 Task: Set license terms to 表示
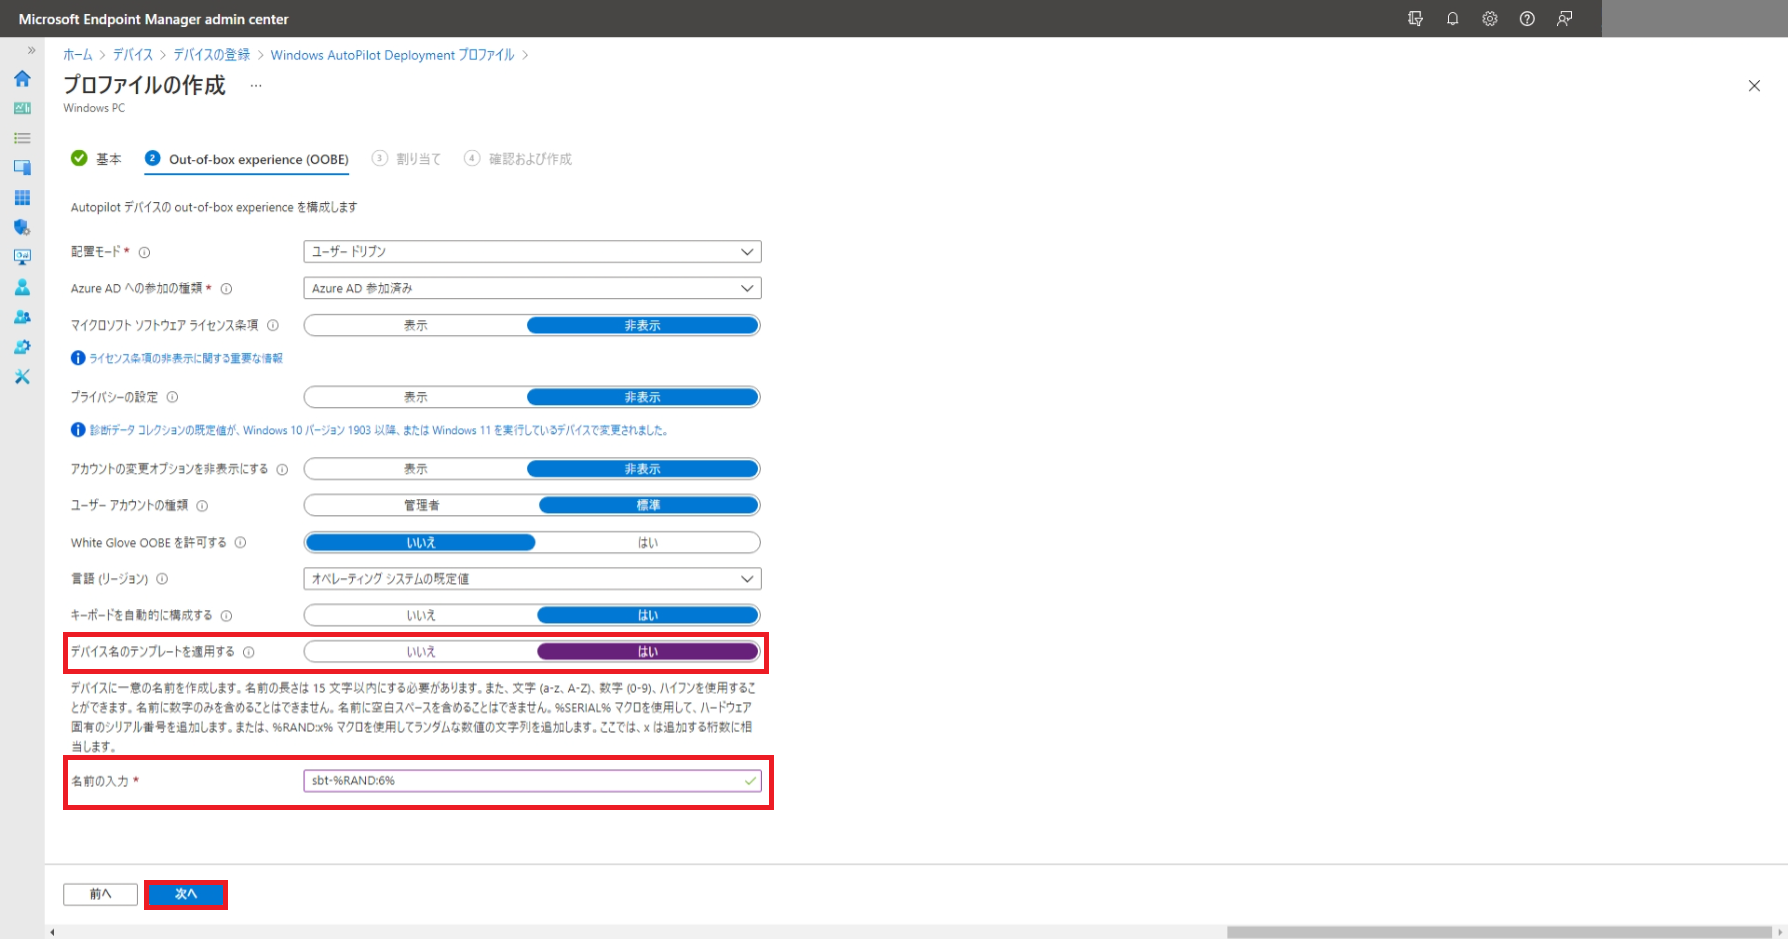pyautogui.click(x=416, y=325)
